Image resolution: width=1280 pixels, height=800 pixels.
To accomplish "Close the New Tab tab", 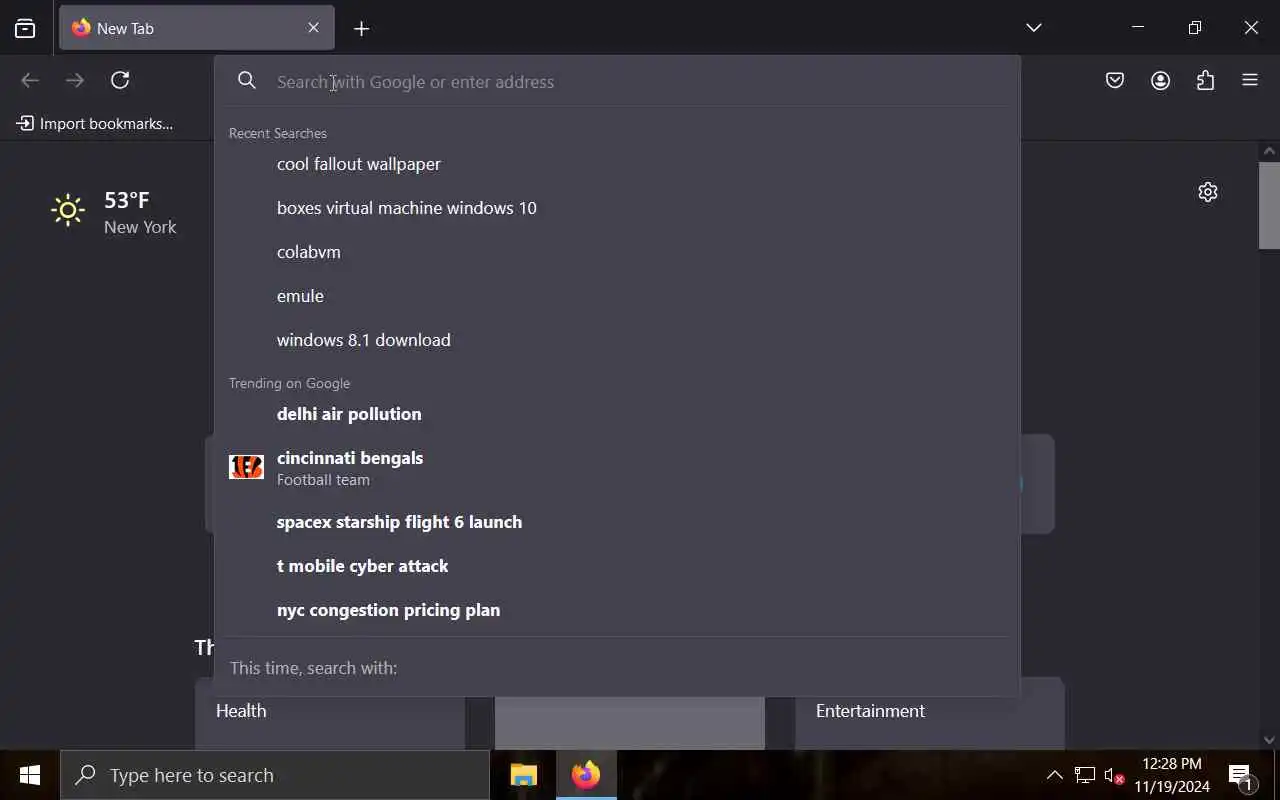I will coord(313,28).
